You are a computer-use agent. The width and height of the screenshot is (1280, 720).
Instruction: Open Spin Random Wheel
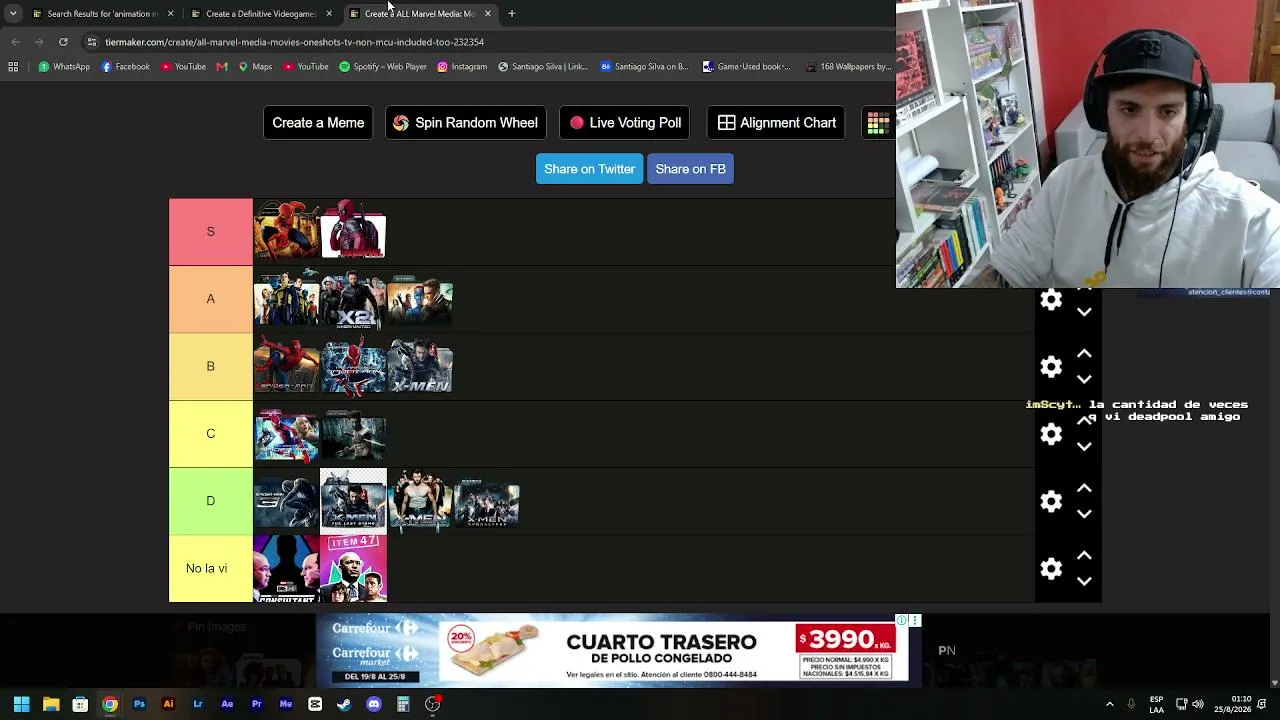coord(466,123)
